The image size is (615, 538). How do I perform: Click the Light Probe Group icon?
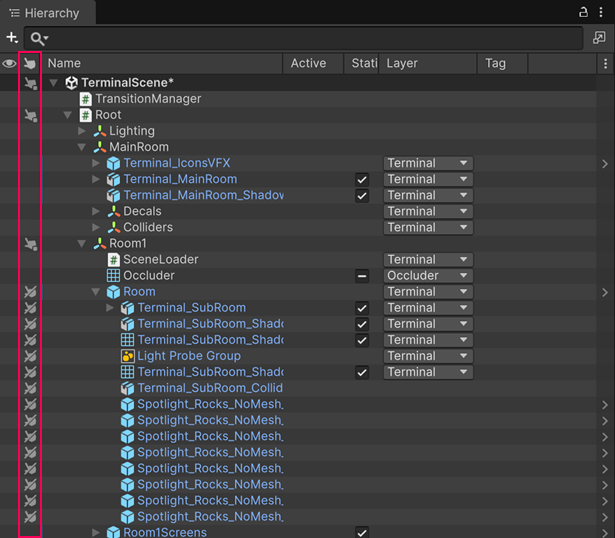point(127,356)
